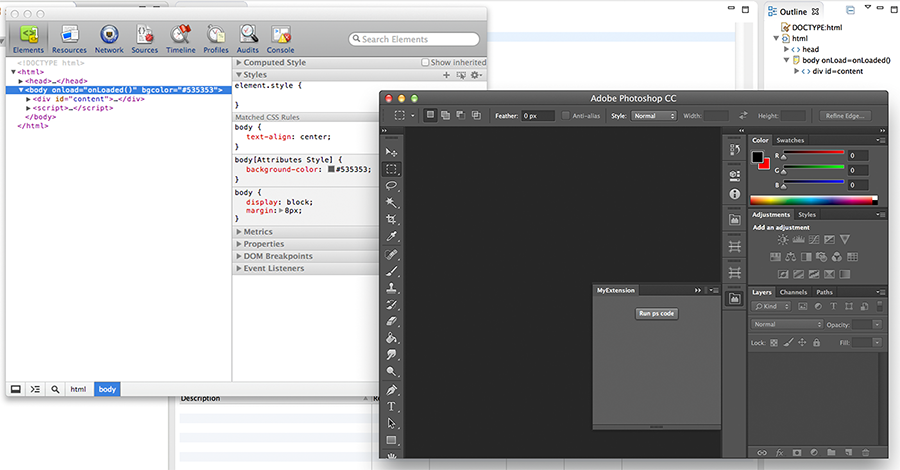Image resolution: width=900 pixels, height=470 pixels.
Task: Click the Intersect with selection mode icon
Action: 476,115
